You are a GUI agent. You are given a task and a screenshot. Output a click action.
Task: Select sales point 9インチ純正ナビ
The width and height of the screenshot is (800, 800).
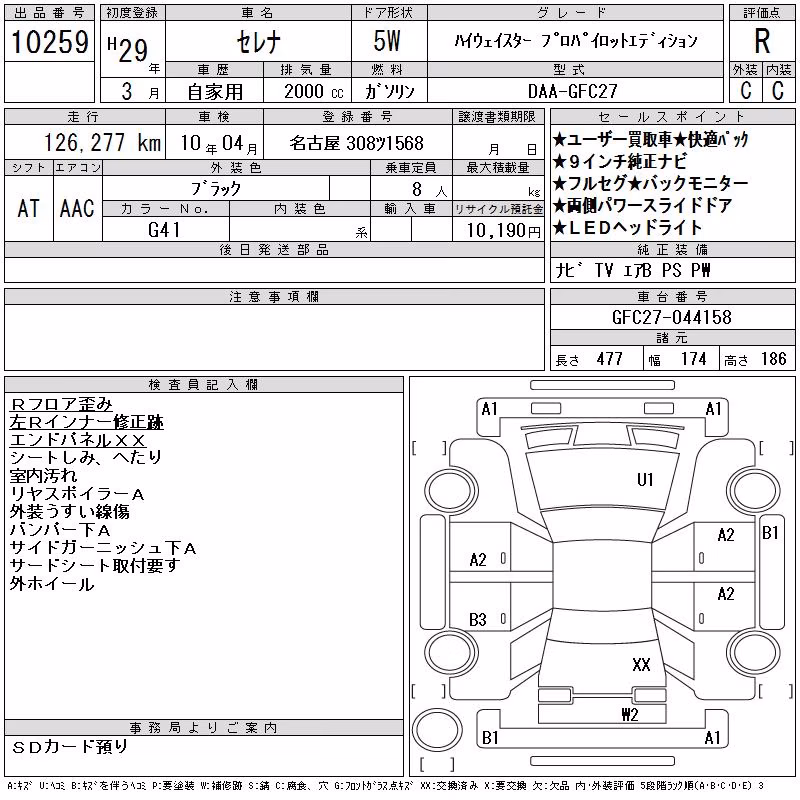coord(620,162)
